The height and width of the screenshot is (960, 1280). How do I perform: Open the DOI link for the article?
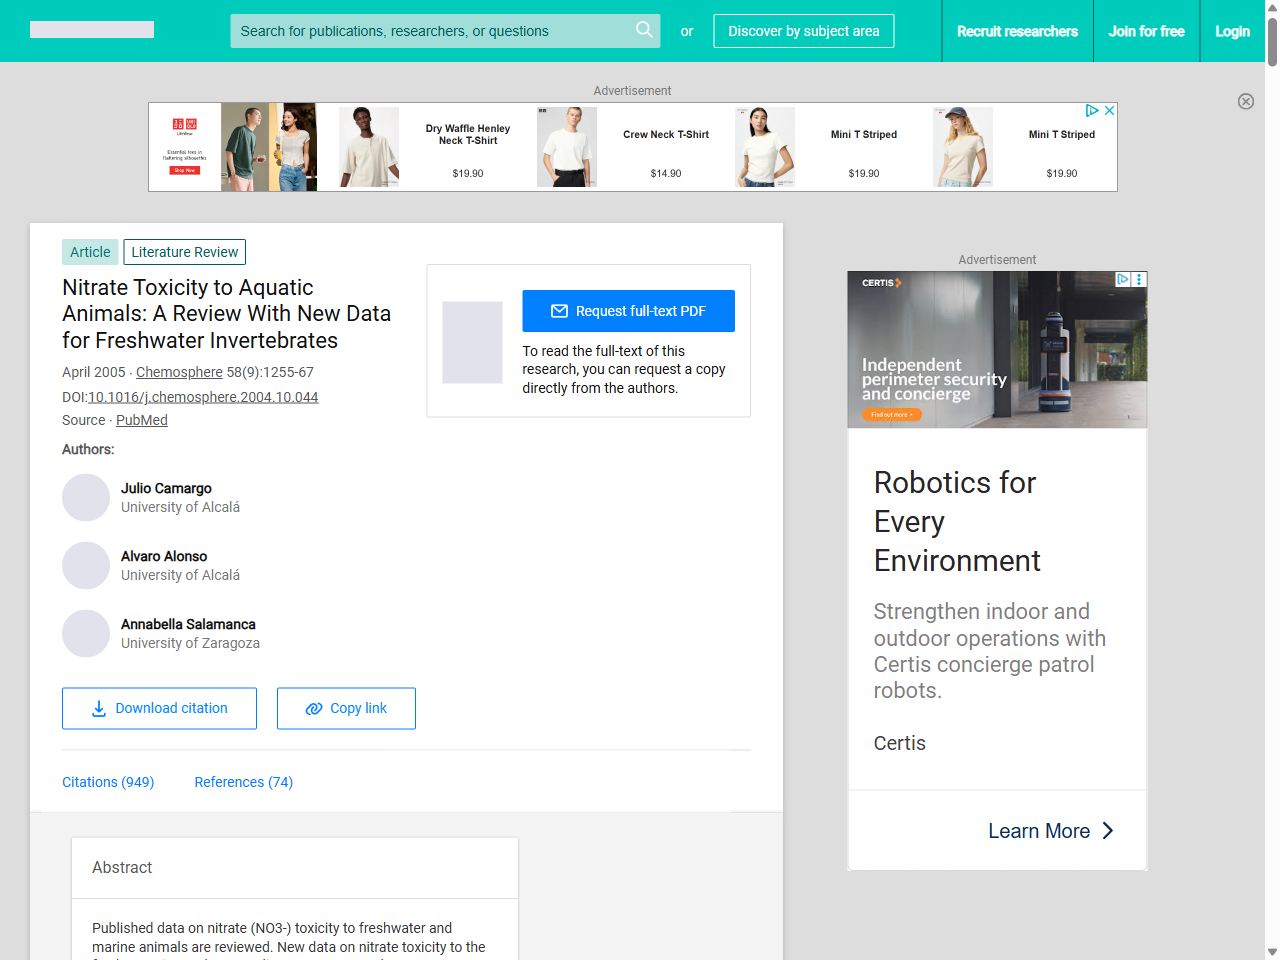pos(202,396)
